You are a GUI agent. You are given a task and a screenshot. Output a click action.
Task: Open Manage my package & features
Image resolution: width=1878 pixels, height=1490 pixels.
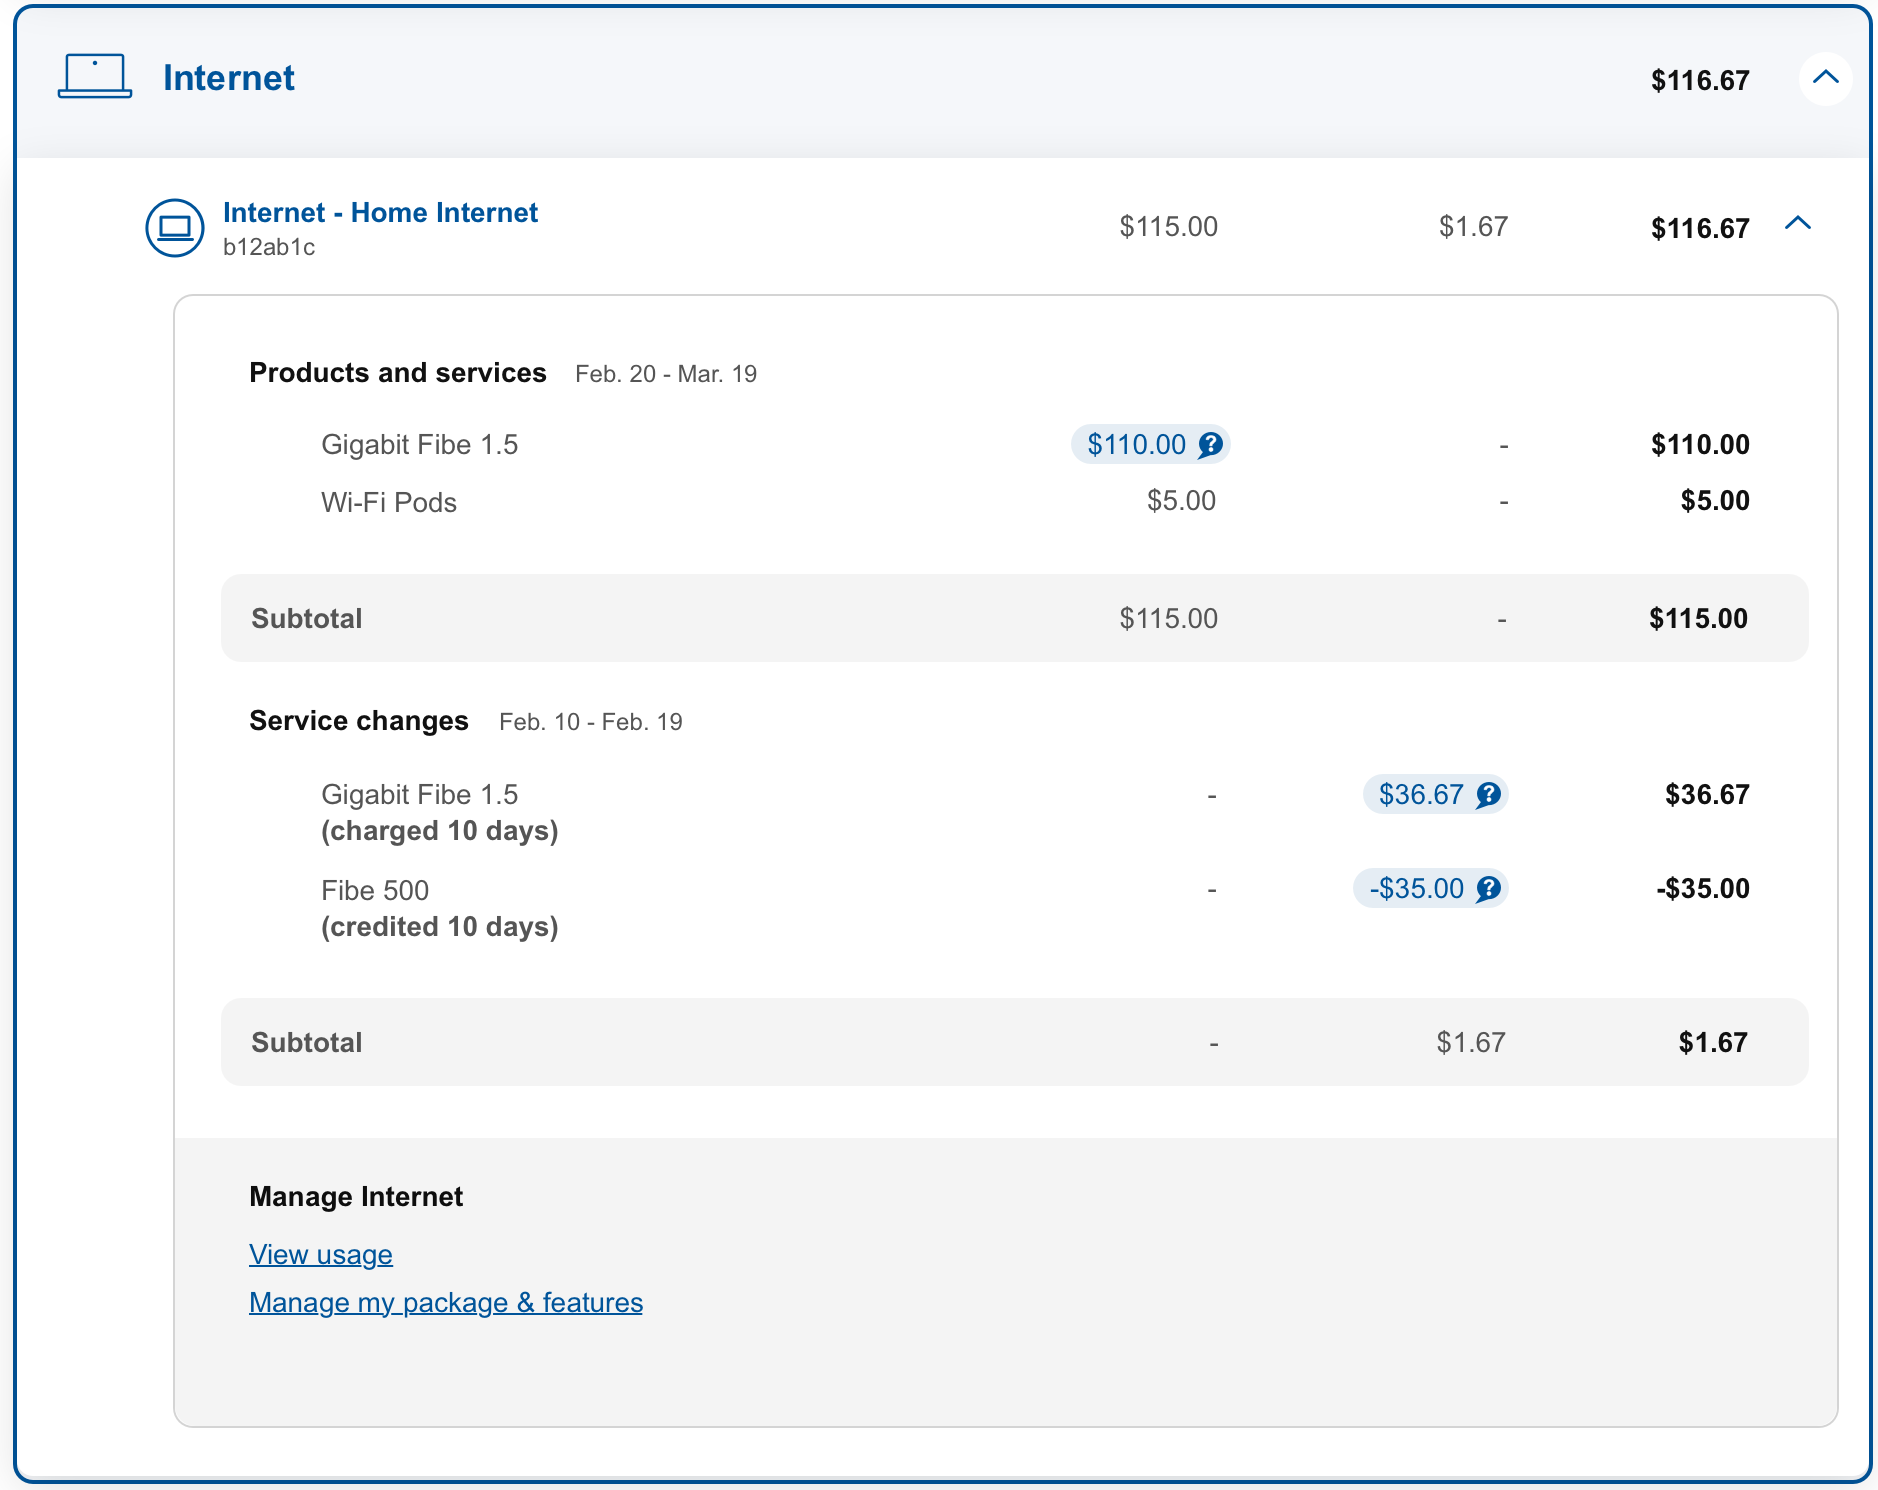tap(445, 1303)
